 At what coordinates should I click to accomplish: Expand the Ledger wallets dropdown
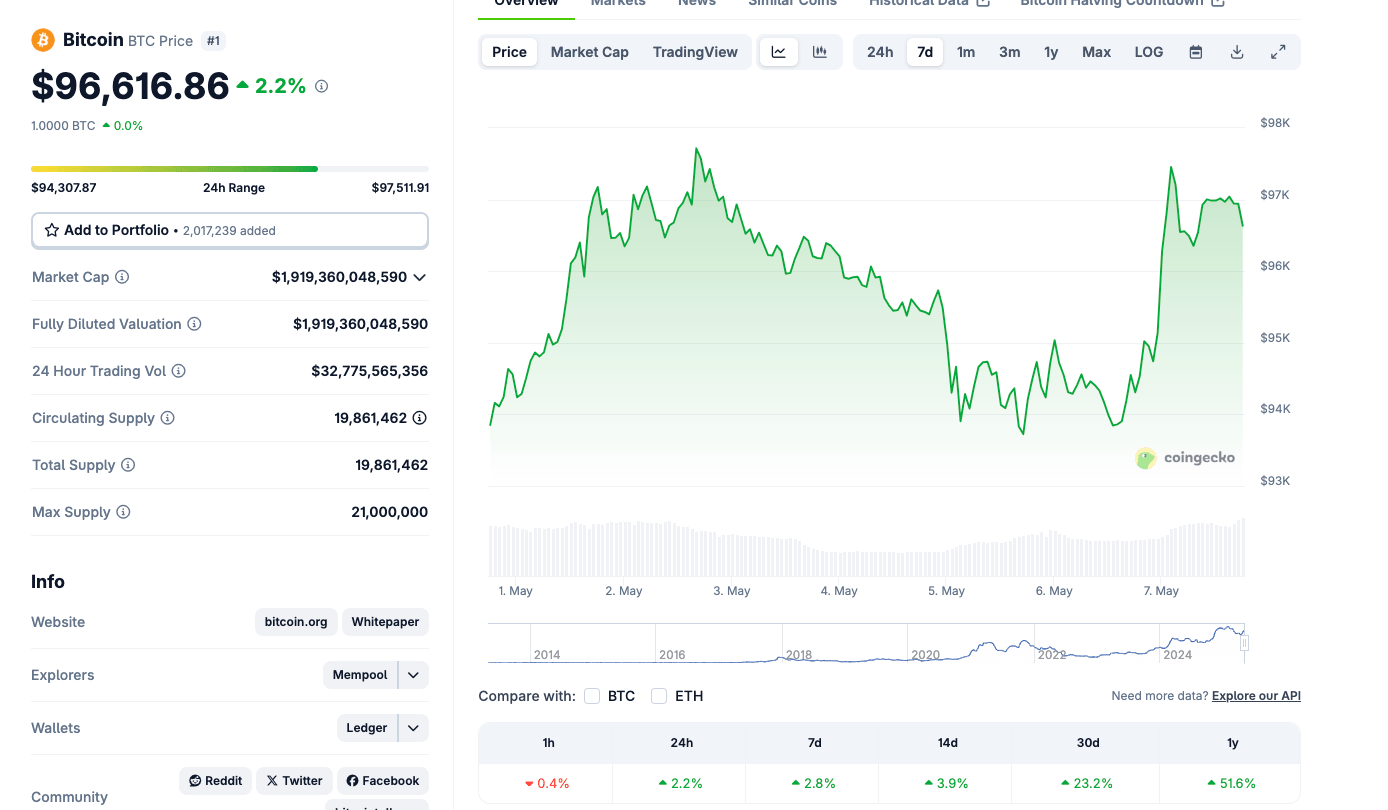pyautogui.click(x=412, y=727)
